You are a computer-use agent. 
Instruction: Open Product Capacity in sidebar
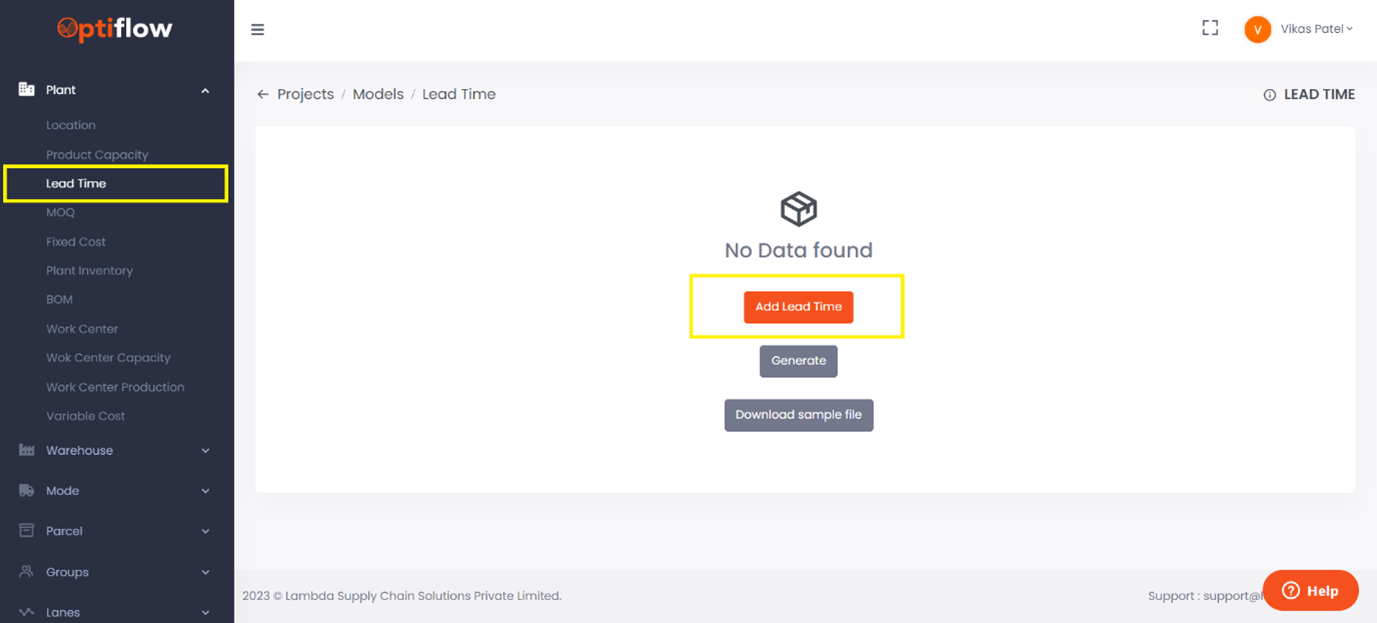tap(97, 155)
